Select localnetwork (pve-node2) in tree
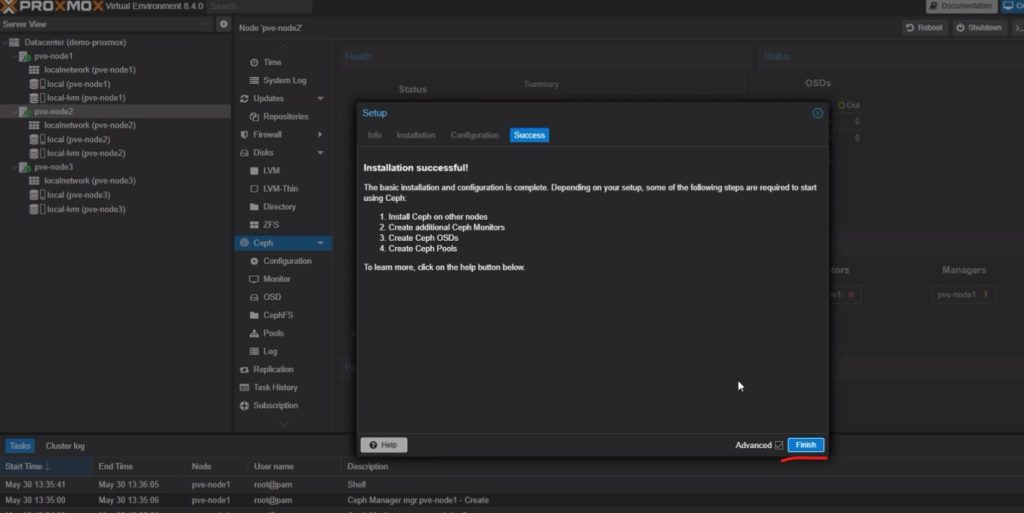Screen dimensions: 1024x513 (x=89, y=125)
